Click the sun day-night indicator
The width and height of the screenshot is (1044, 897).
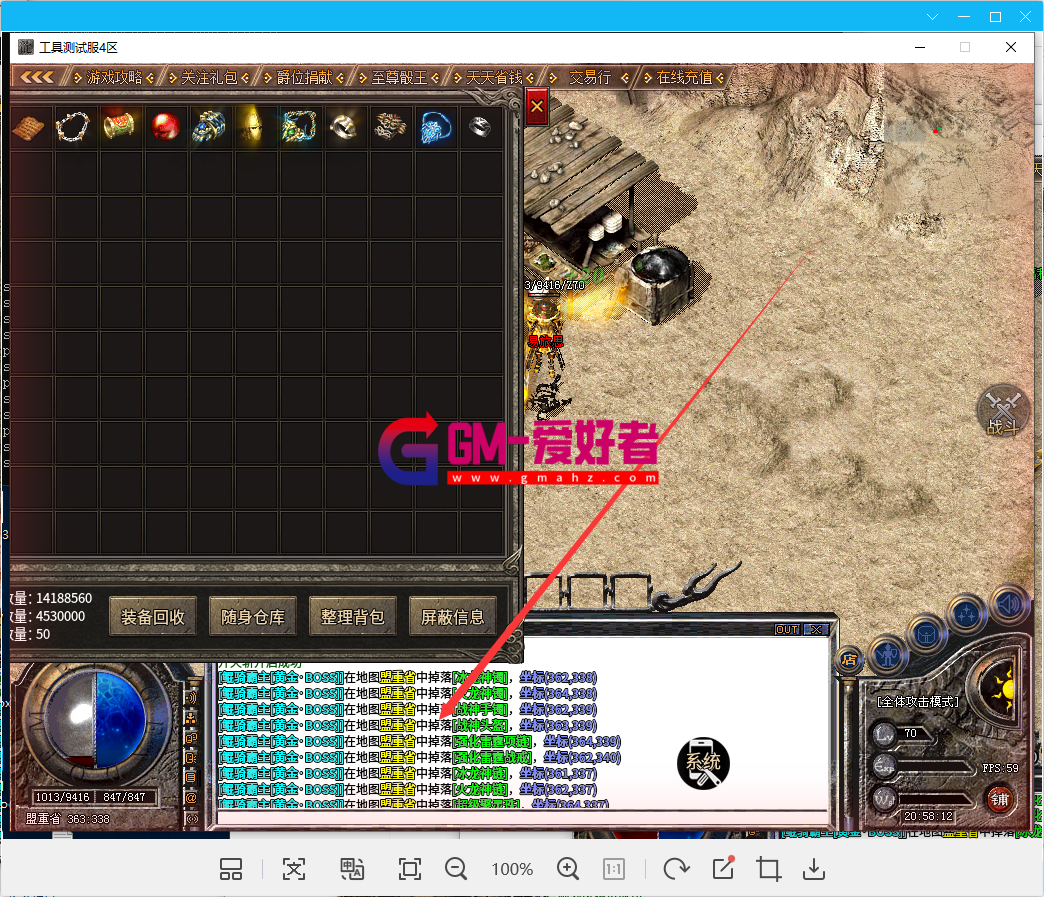pyautogui.click(x=1002, y=688)
